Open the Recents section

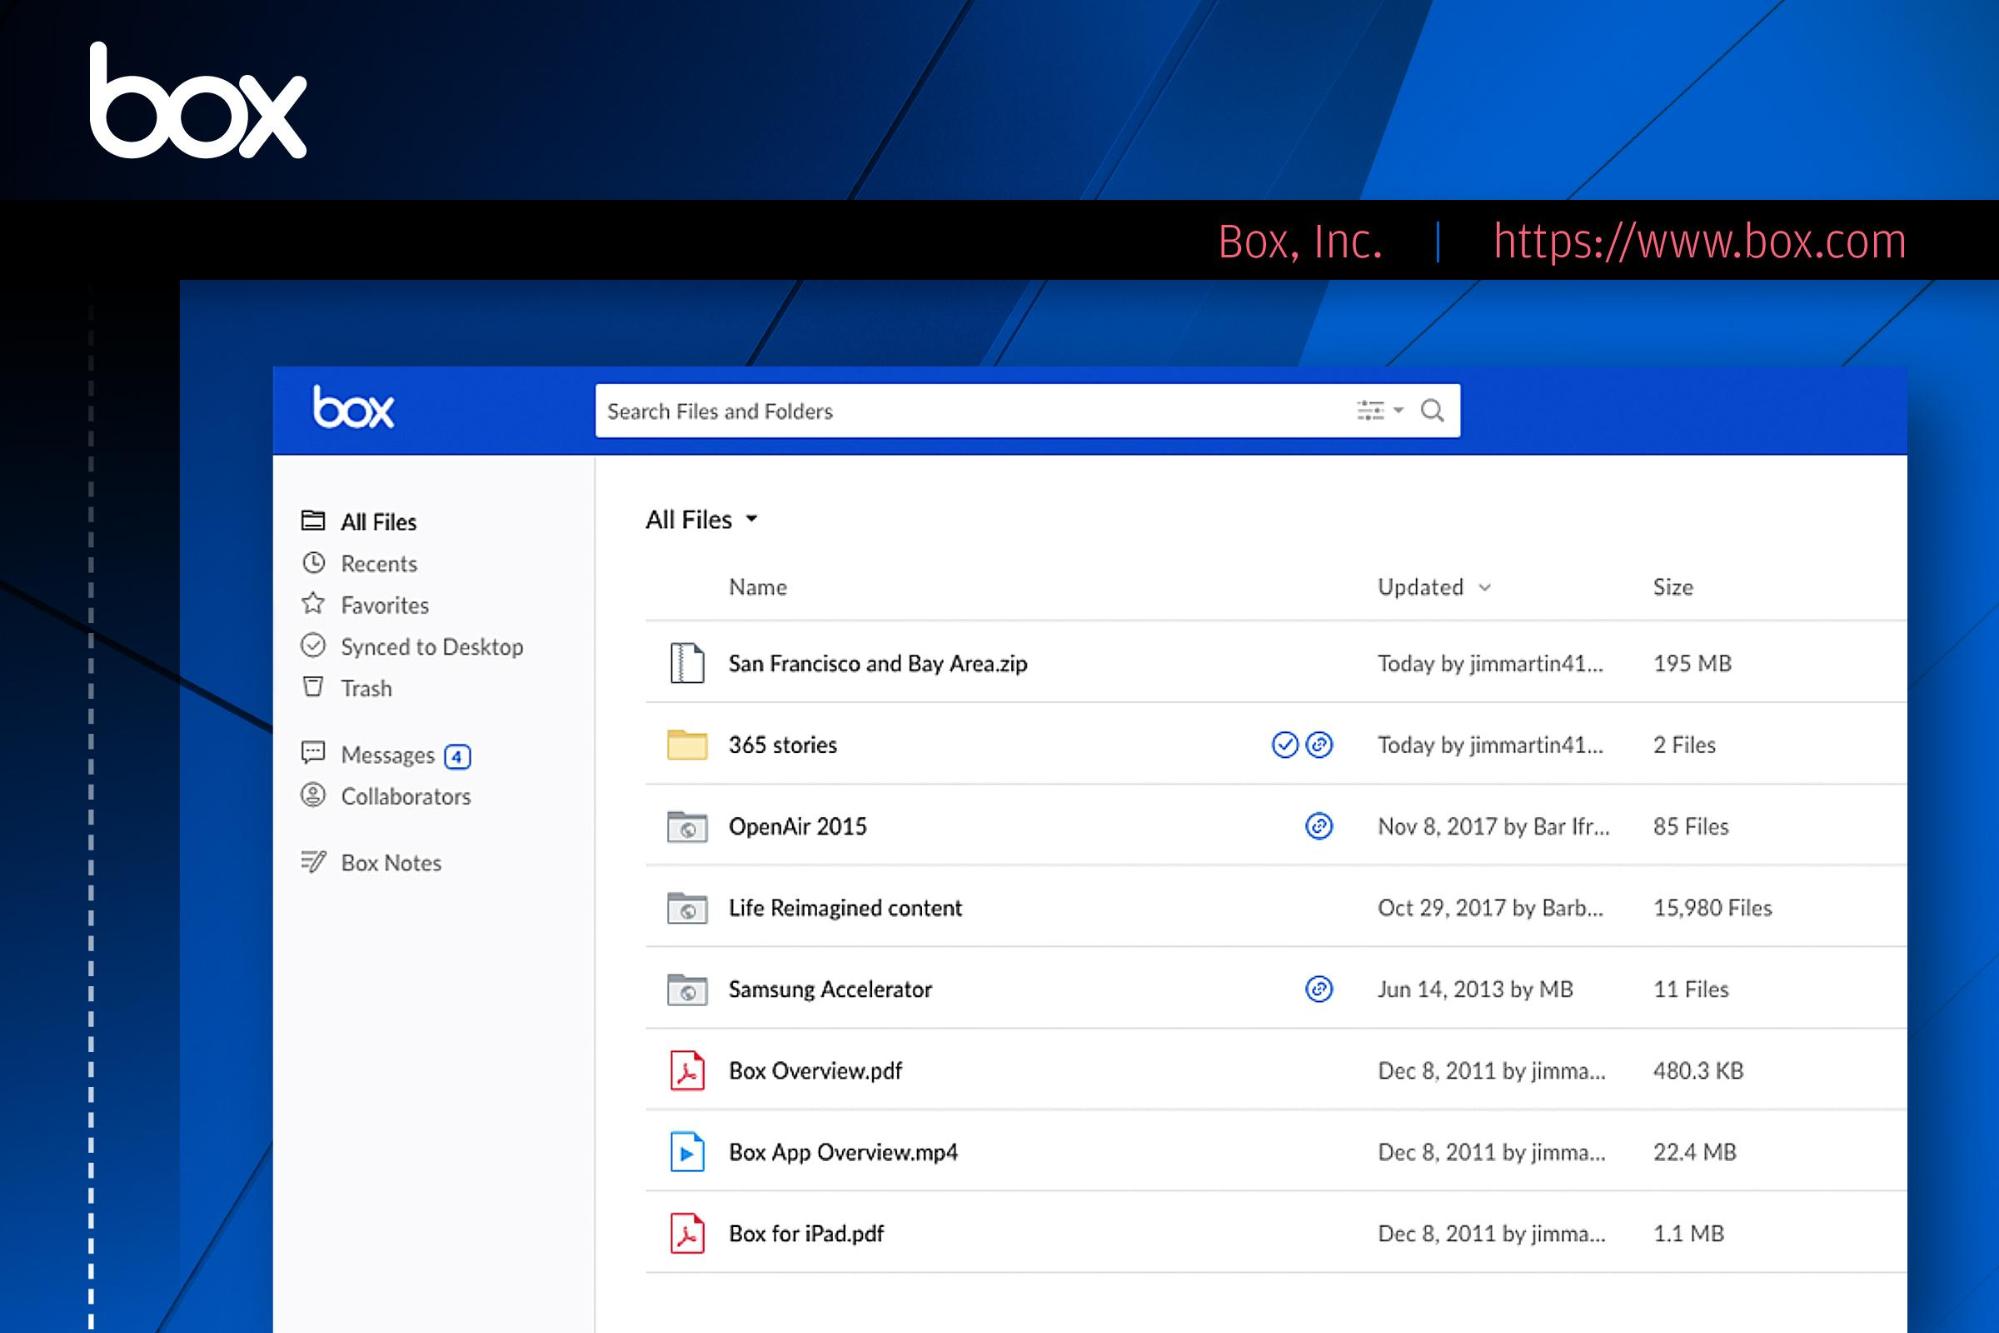point(379,562)
